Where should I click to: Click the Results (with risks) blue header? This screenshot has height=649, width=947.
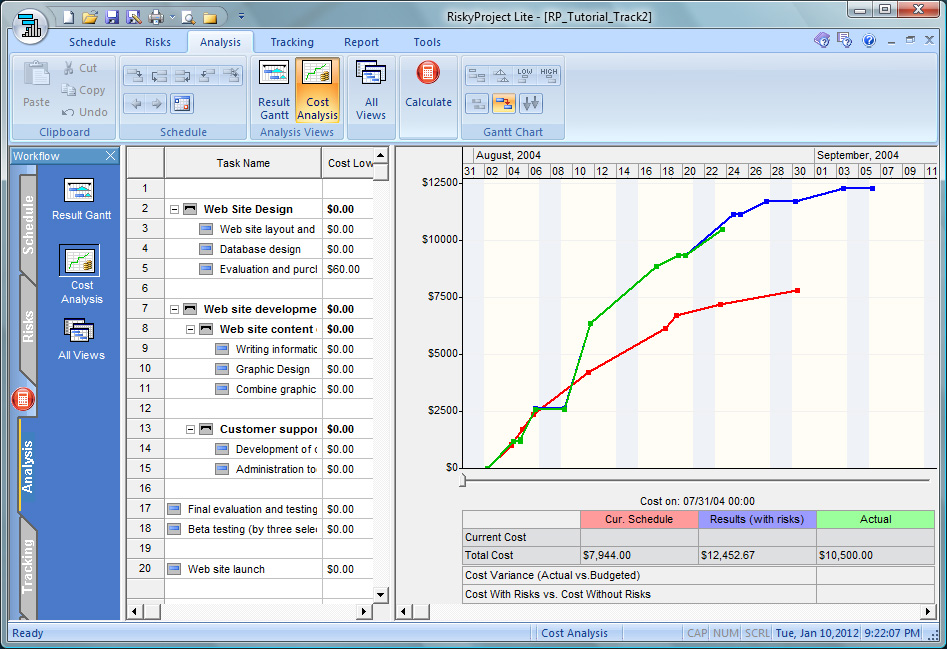tap(757, 519)
